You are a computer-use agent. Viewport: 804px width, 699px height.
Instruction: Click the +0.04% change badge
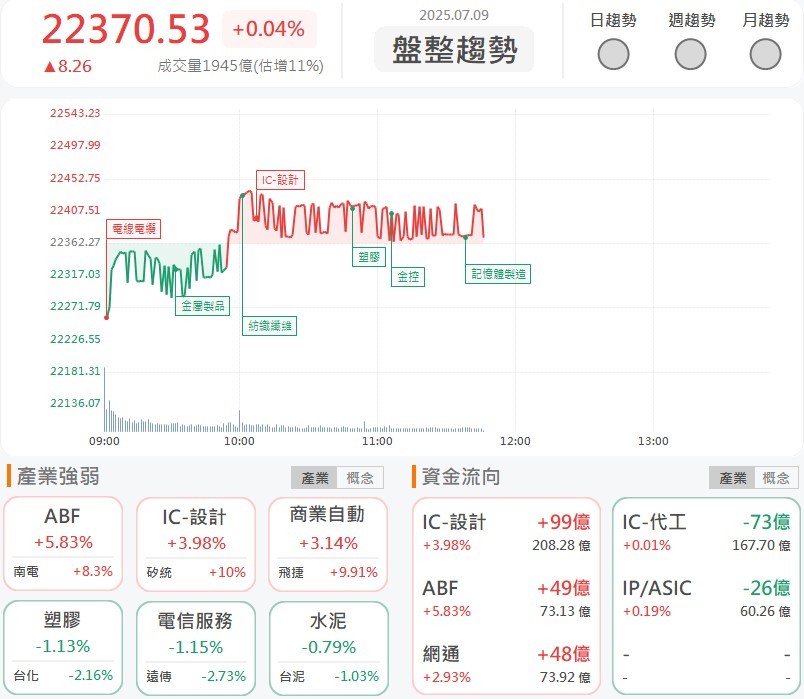[269, 29]
